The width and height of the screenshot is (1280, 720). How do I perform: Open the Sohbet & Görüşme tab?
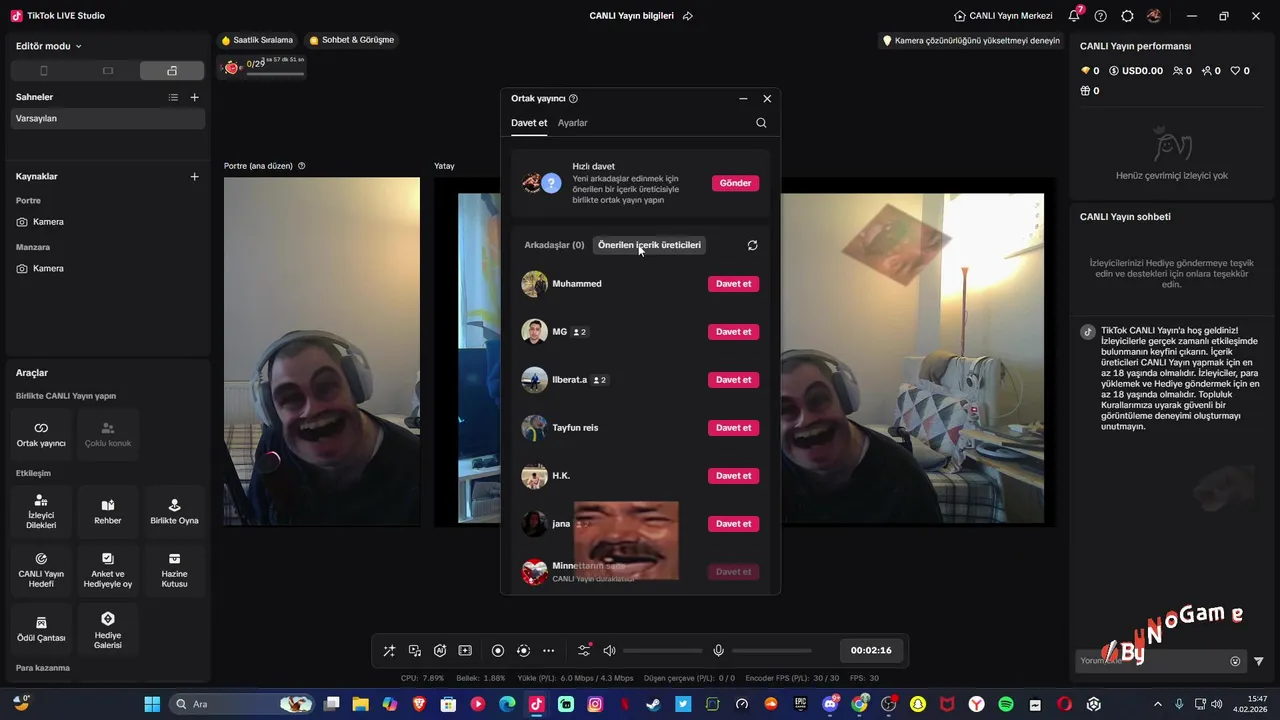click(352, 40)
